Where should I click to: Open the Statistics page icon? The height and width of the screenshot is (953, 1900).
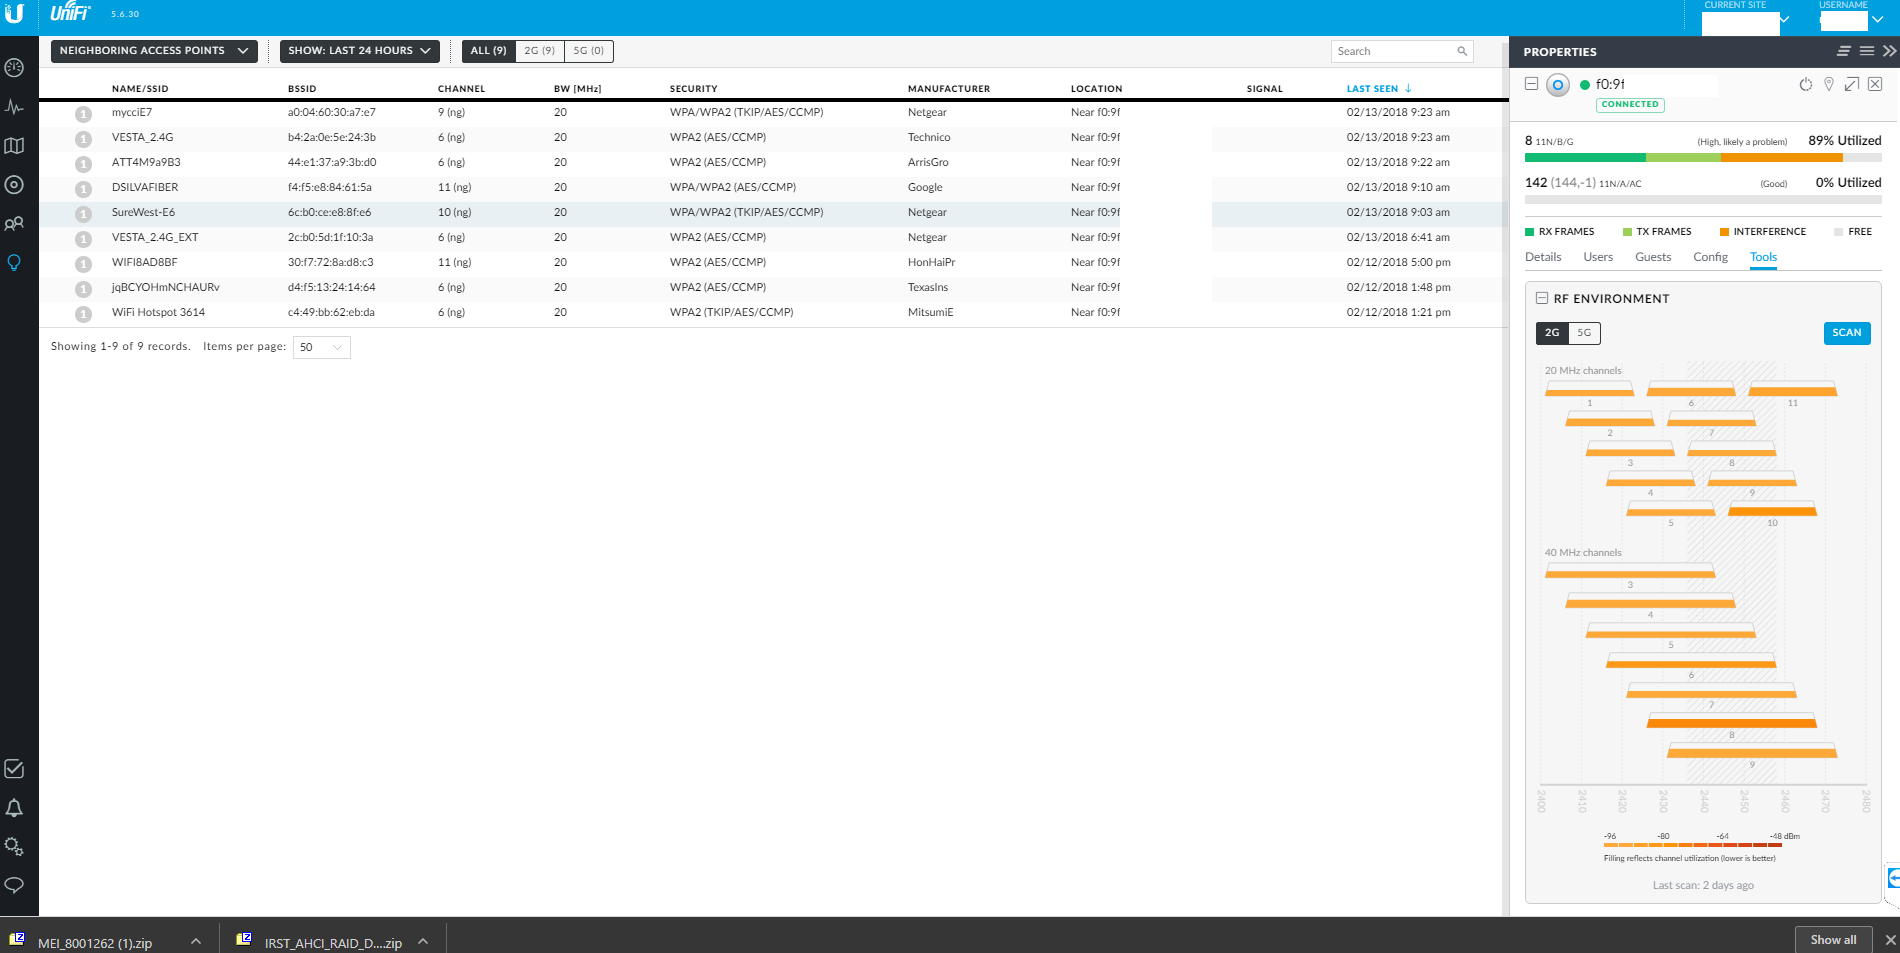(x=14, y=107)
